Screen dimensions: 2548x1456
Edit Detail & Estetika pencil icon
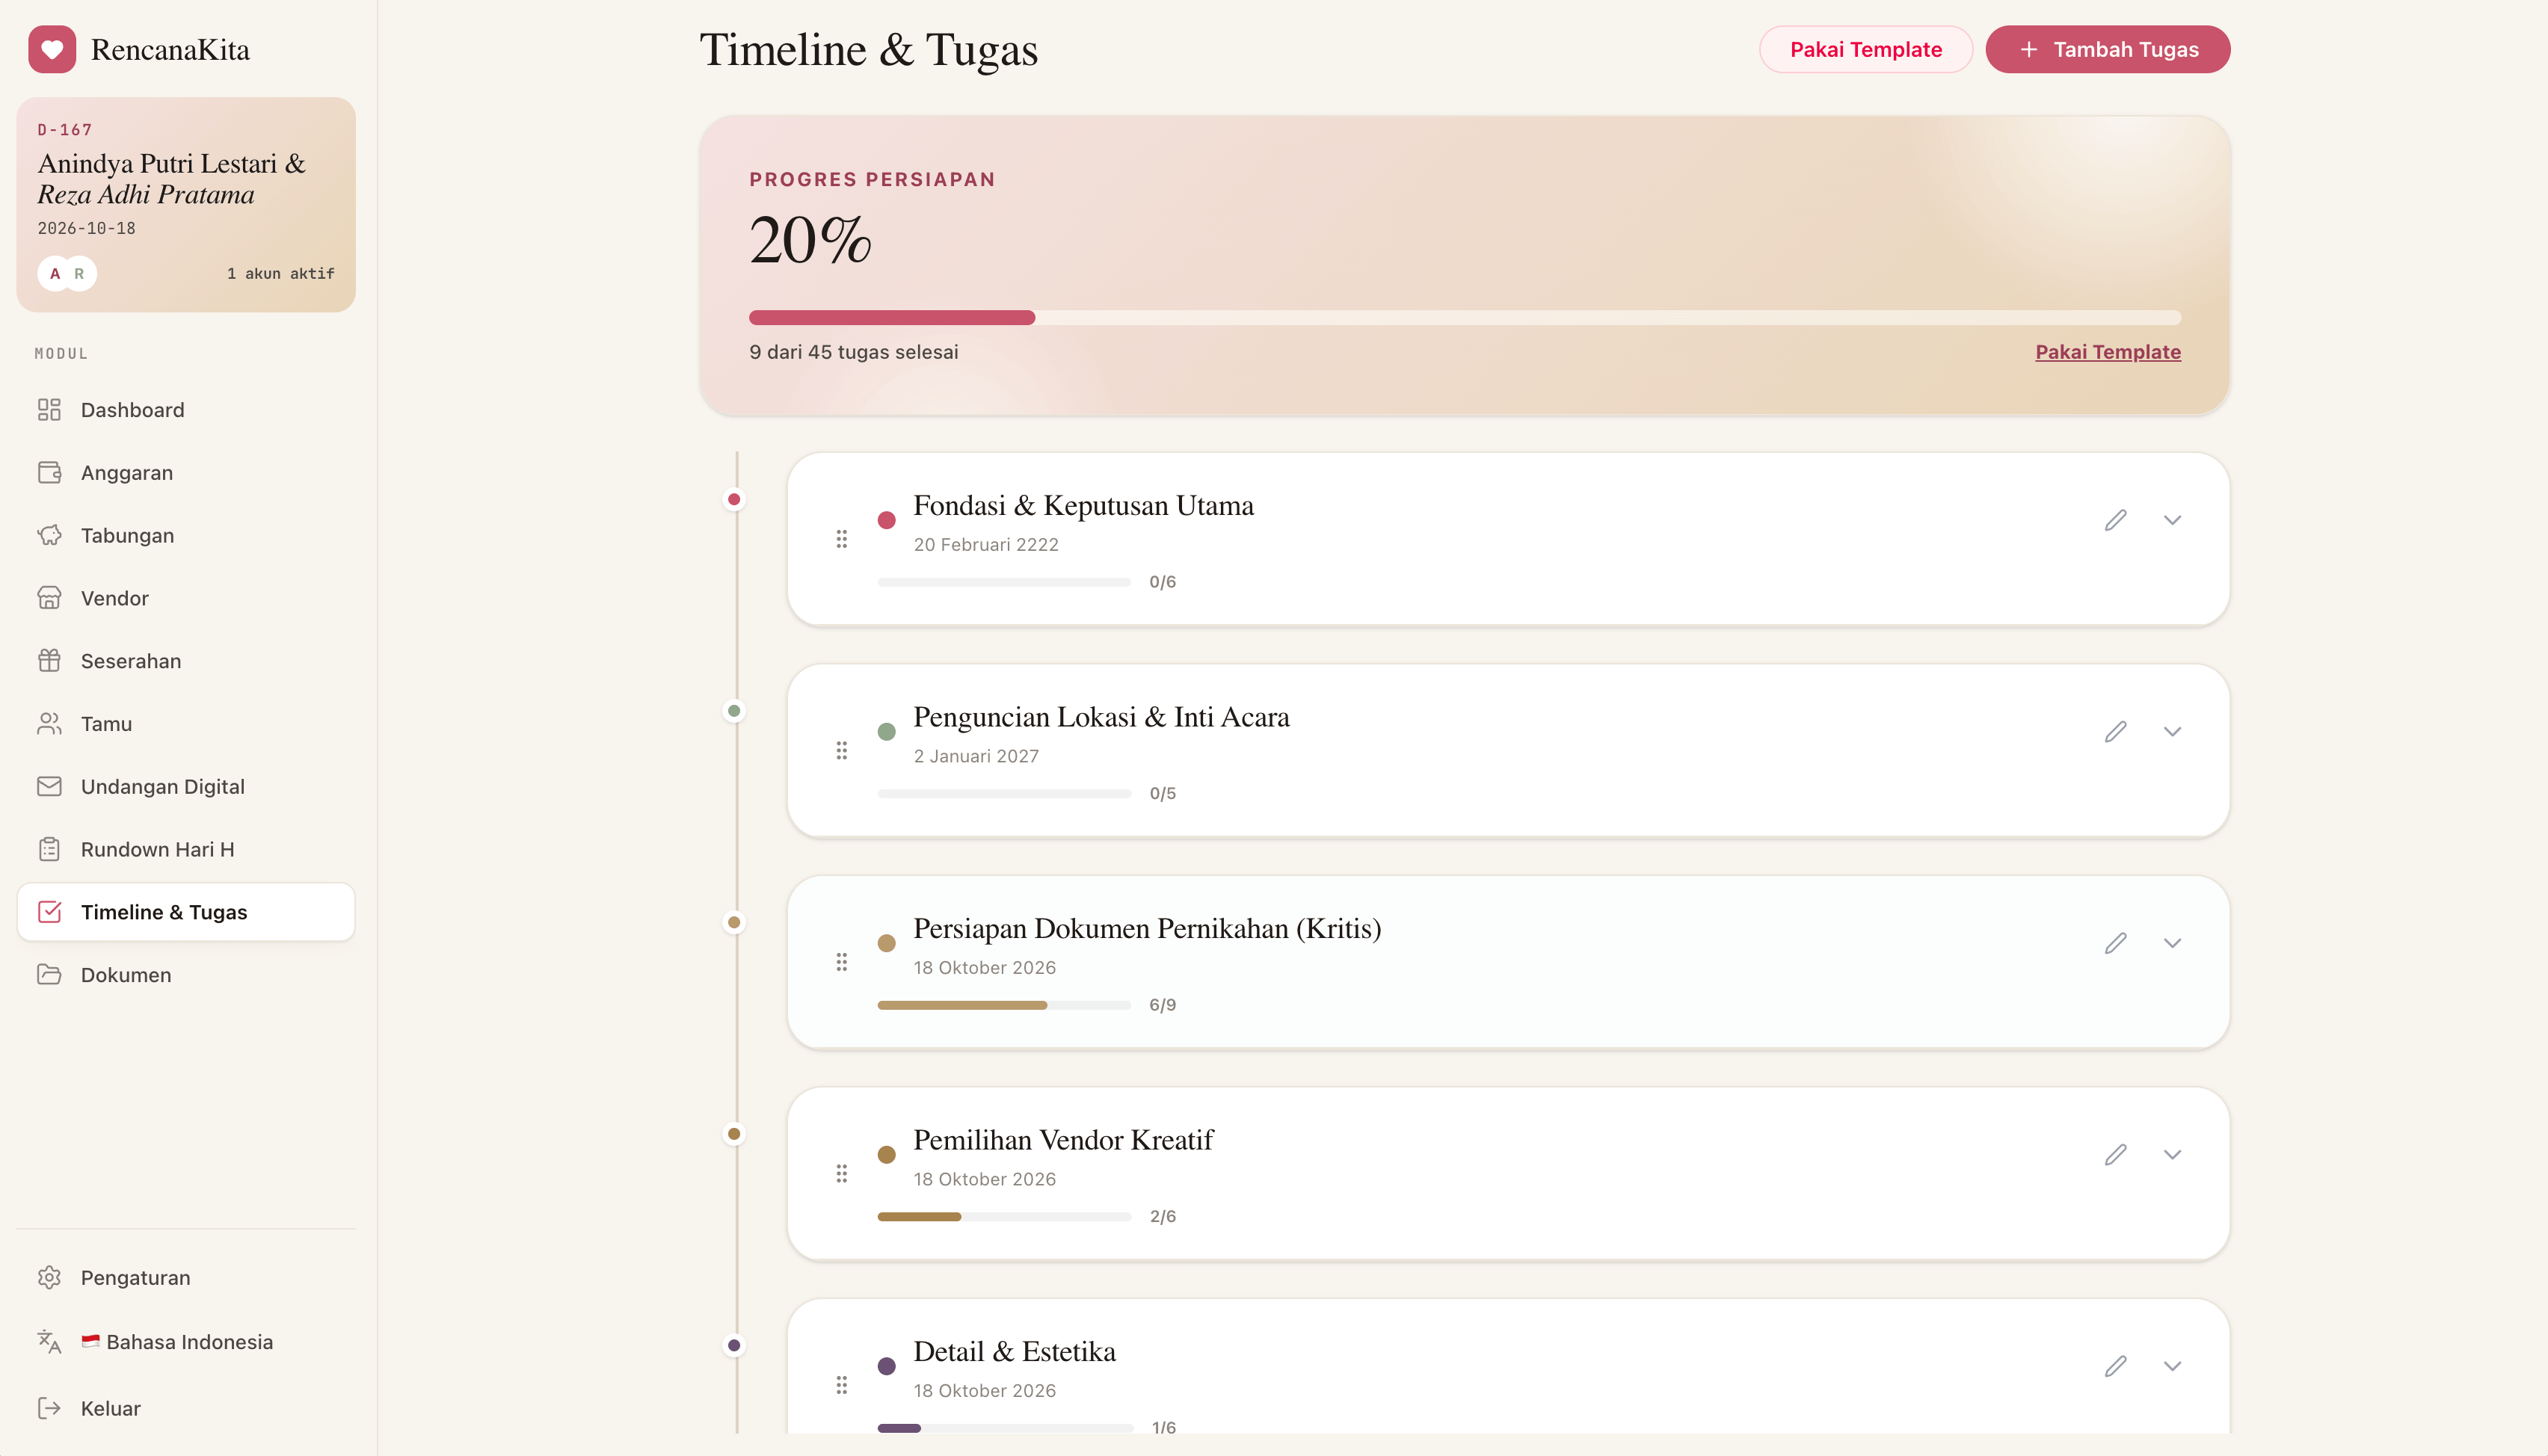click(x=2115, y=1366)
